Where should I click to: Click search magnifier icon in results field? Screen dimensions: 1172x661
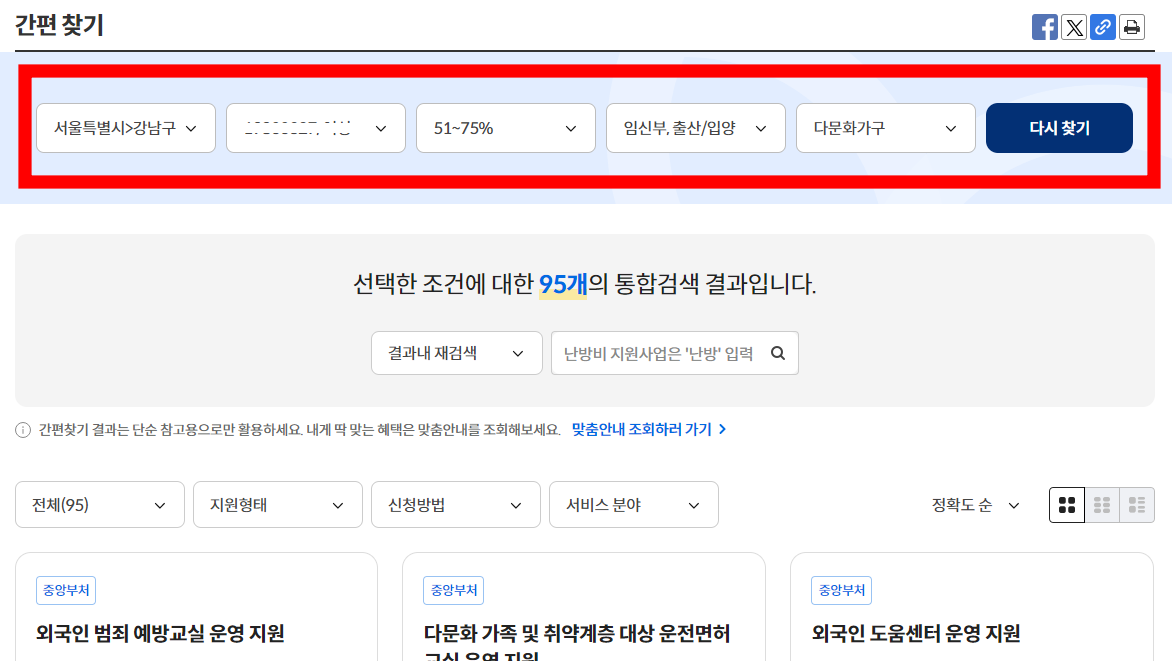pyautogui.click(x=778, y=353)
